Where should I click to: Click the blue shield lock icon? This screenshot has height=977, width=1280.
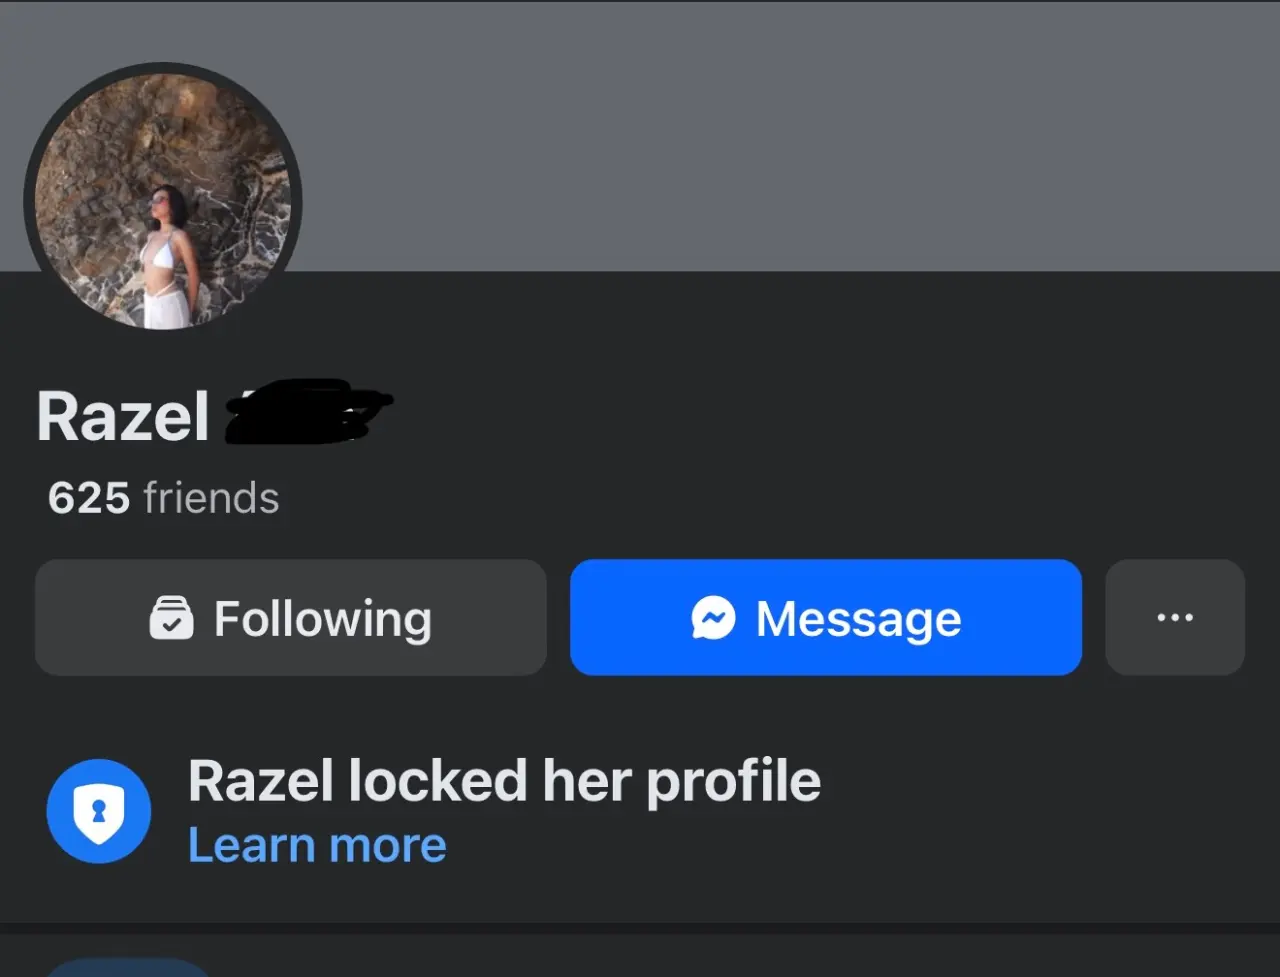tap(99, 811)
